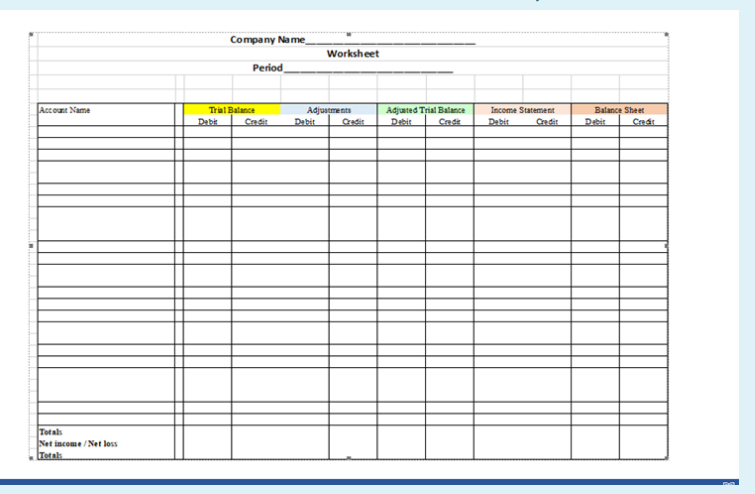This screenshot has width=755, height=494.
Task: Click the top-left selection handle of the worksheet object
Action: pos(31,34)
